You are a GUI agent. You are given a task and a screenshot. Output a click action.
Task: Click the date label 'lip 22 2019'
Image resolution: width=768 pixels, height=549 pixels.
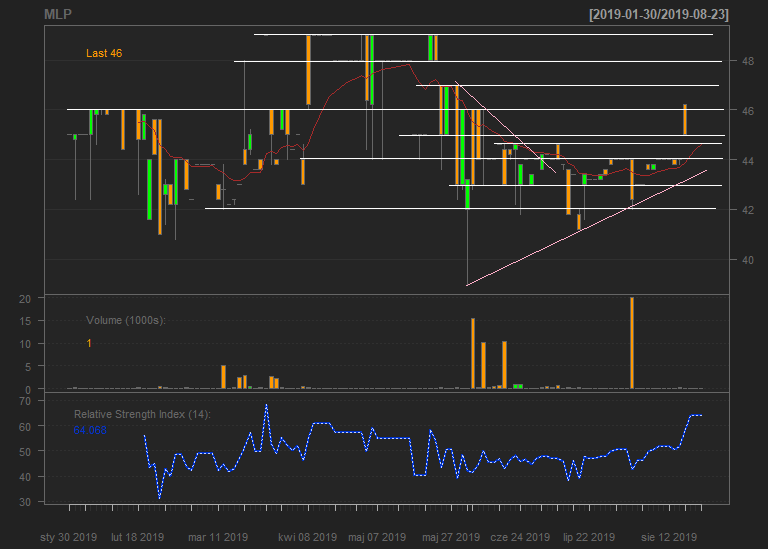point(589,537)
